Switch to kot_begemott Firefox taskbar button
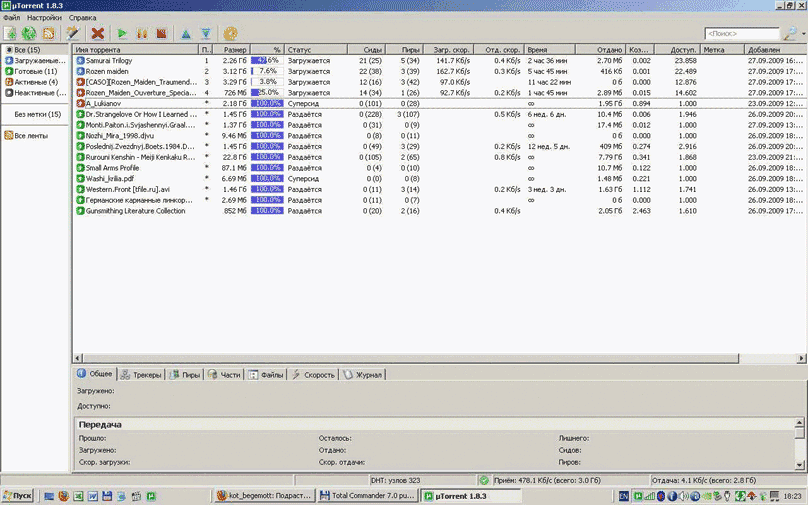This screenshot has height=505, width=808. point(264,496)
